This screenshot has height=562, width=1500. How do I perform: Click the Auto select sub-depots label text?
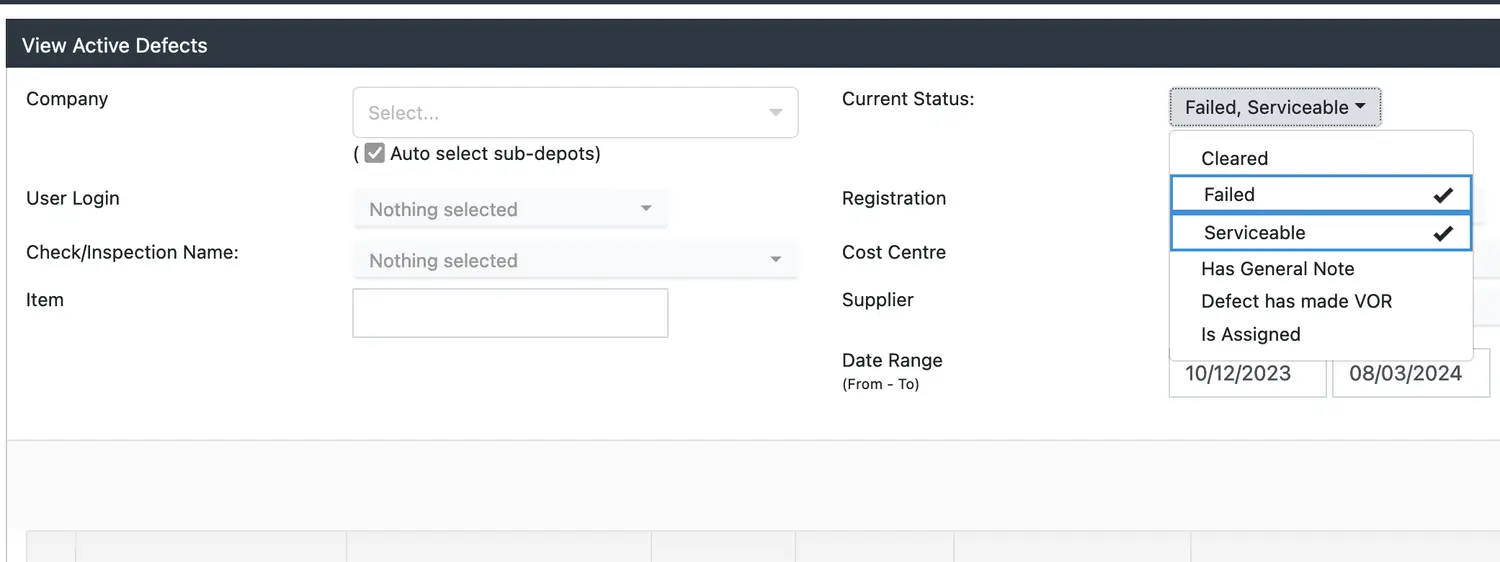point(494,154)
